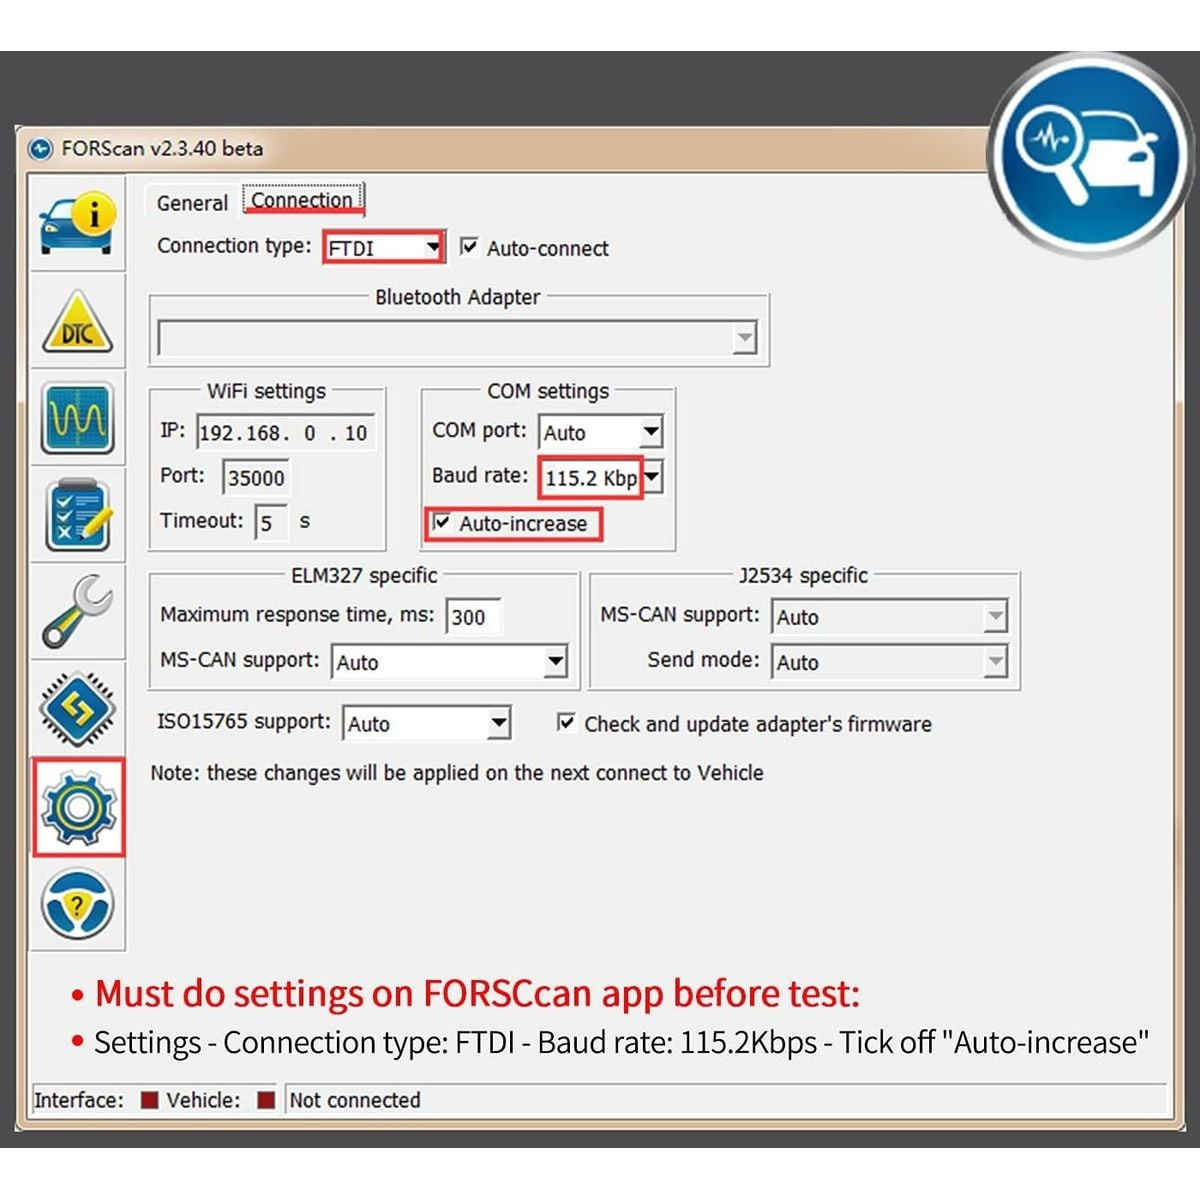Open the Connection type dropdown

[x=434, y=246]
